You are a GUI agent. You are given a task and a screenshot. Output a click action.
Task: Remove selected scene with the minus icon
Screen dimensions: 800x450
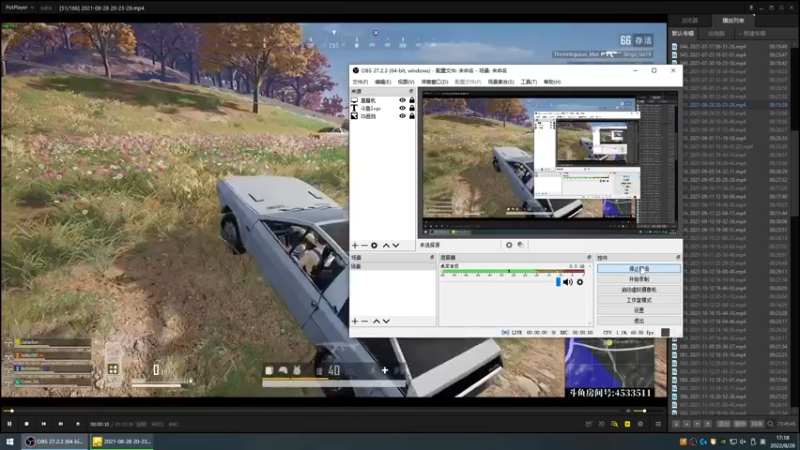[364, 321]
